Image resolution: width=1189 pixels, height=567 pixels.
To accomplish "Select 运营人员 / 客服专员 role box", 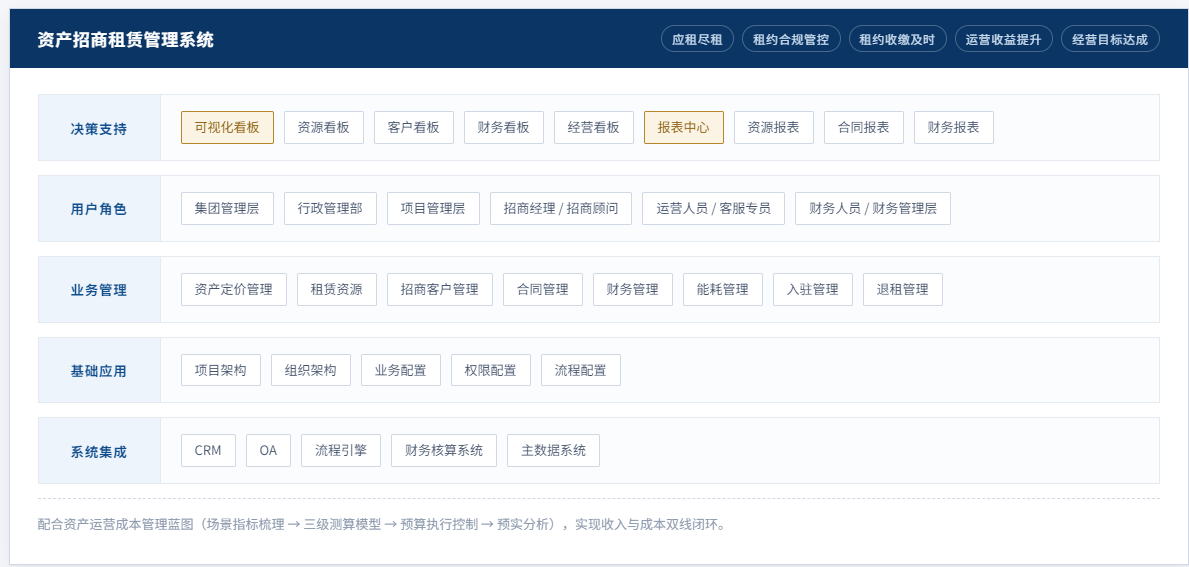I will tap(713, 208).
